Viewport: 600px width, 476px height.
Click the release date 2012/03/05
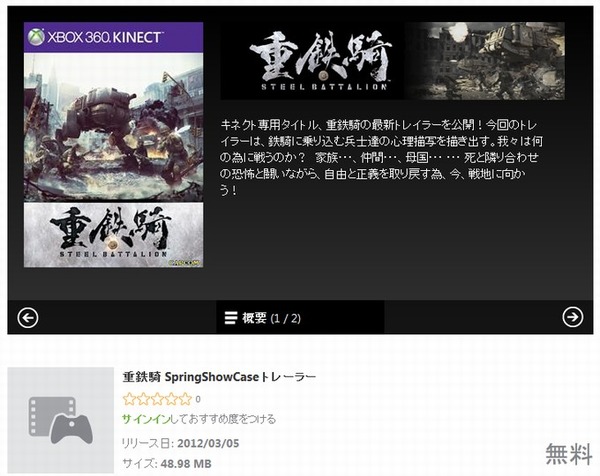click(208, 443)
